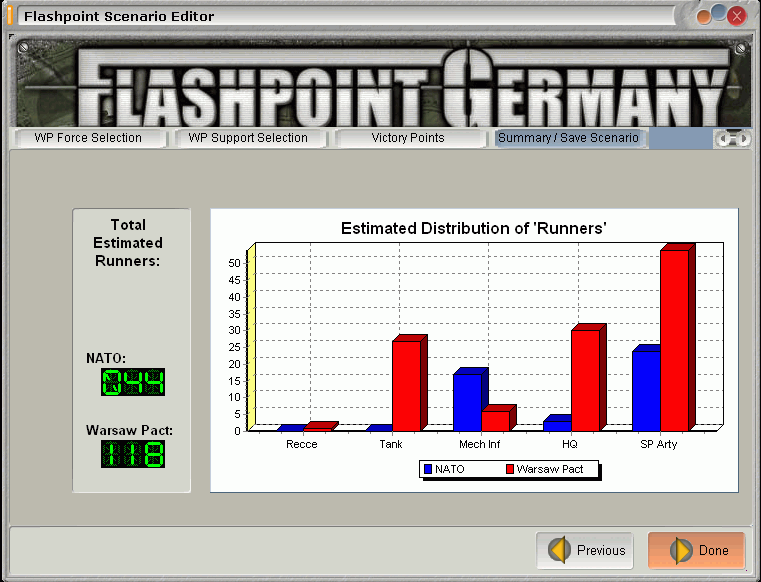Click the Done button

click(x=696, y=550)
